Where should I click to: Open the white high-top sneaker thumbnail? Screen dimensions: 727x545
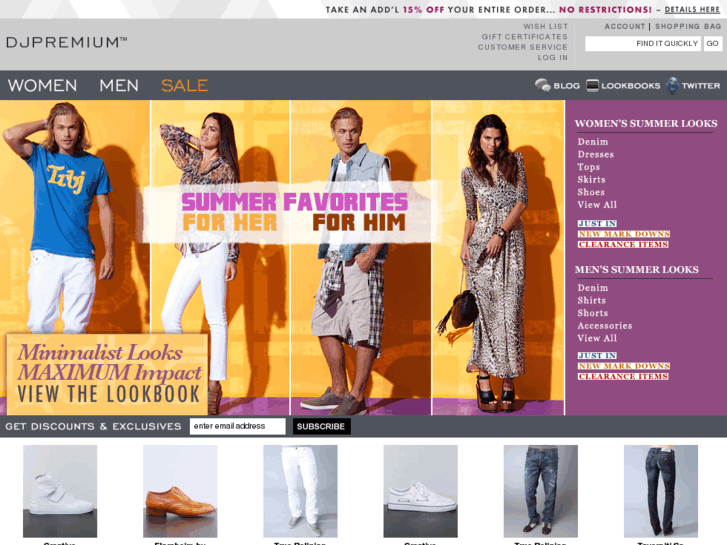60,491
